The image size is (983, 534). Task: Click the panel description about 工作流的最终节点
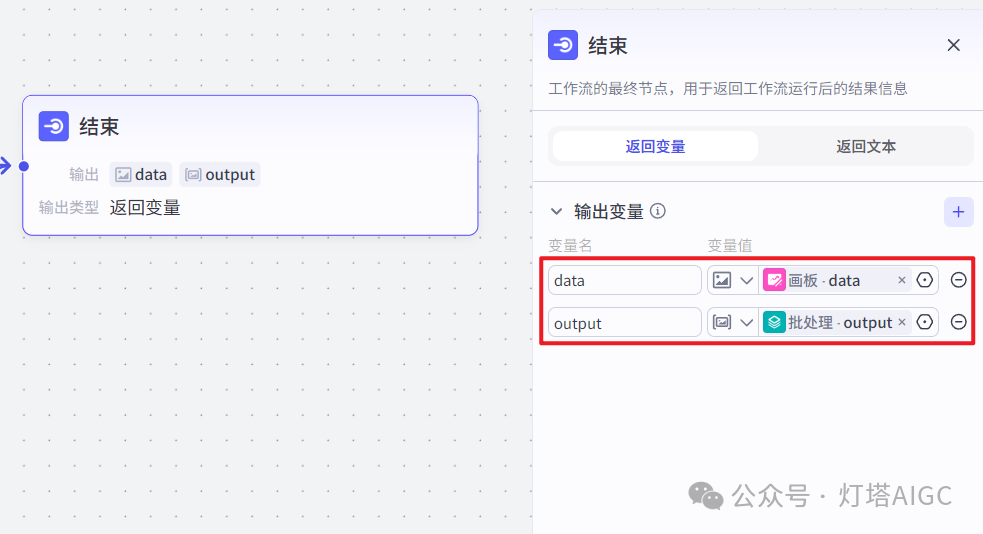728,88
